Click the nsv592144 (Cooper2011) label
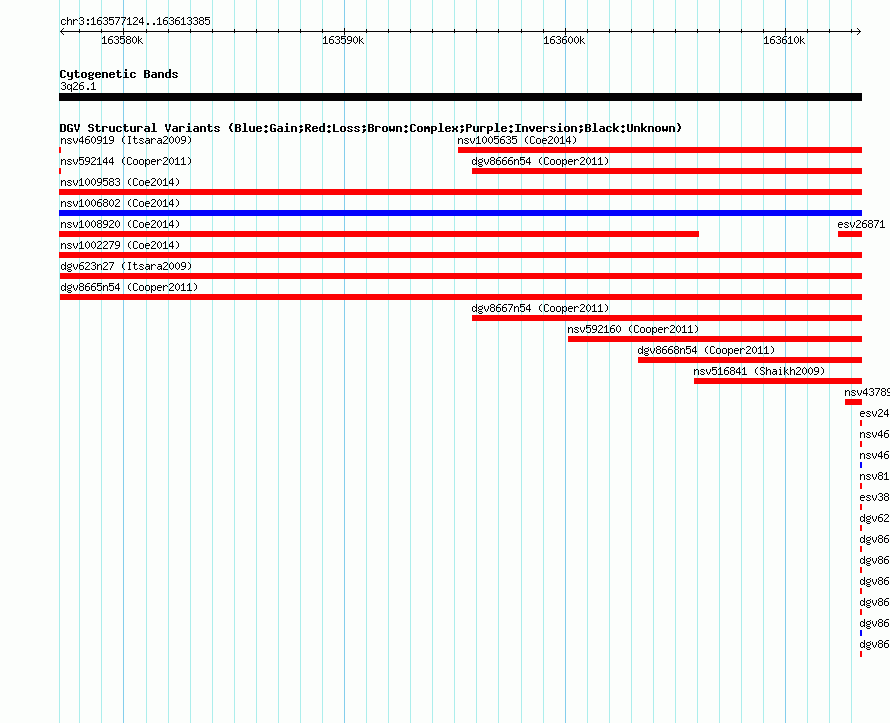Image resolution: width=890 pixels, height=723 pixels. [126, 161]
